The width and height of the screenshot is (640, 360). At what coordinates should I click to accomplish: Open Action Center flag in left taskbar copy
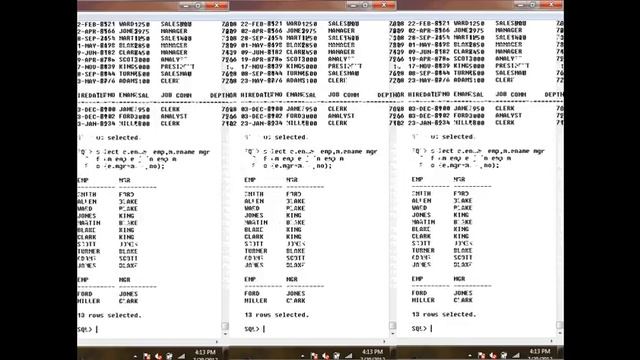click(147, 356)
